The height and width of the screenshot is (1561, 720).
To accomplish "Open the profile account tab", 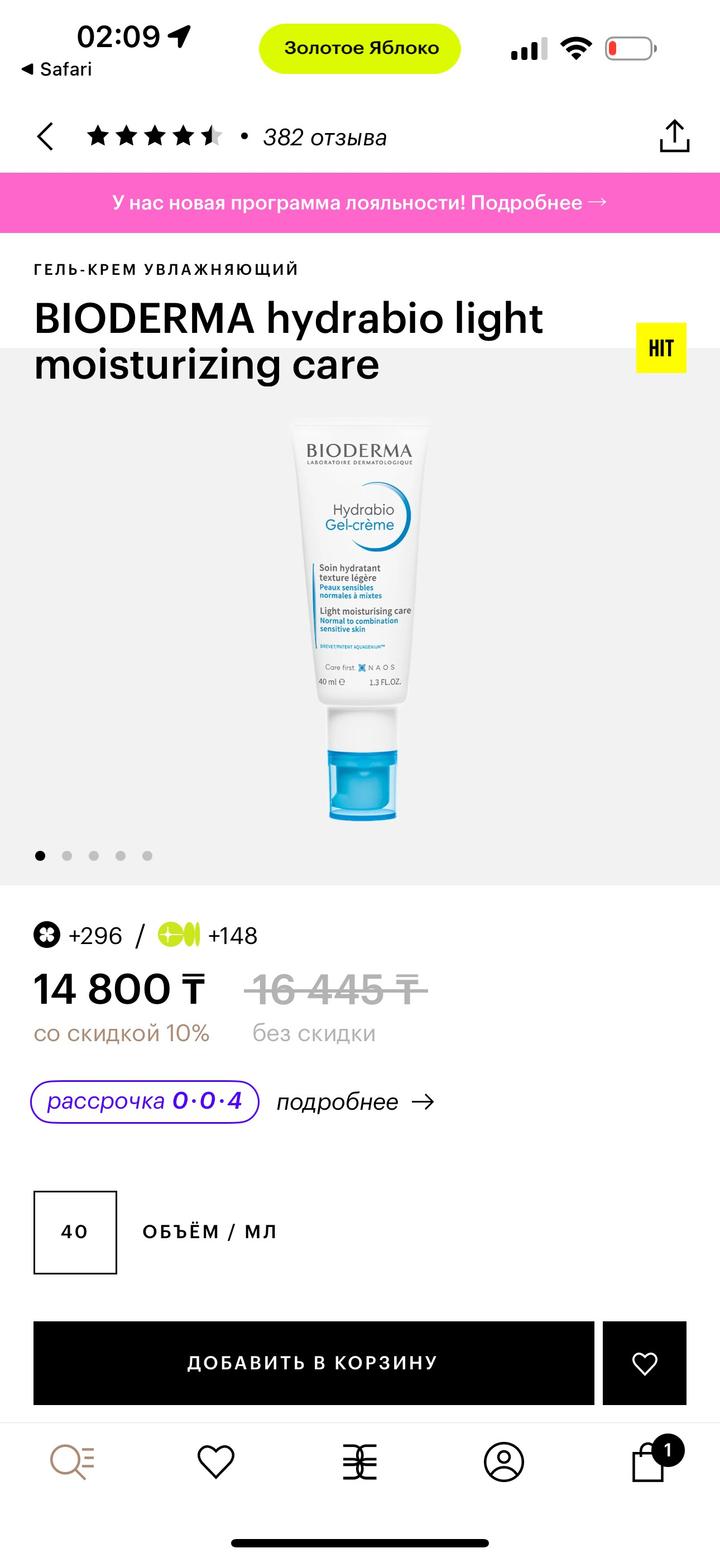I will pyautogui.click(x=504, y=1462).
